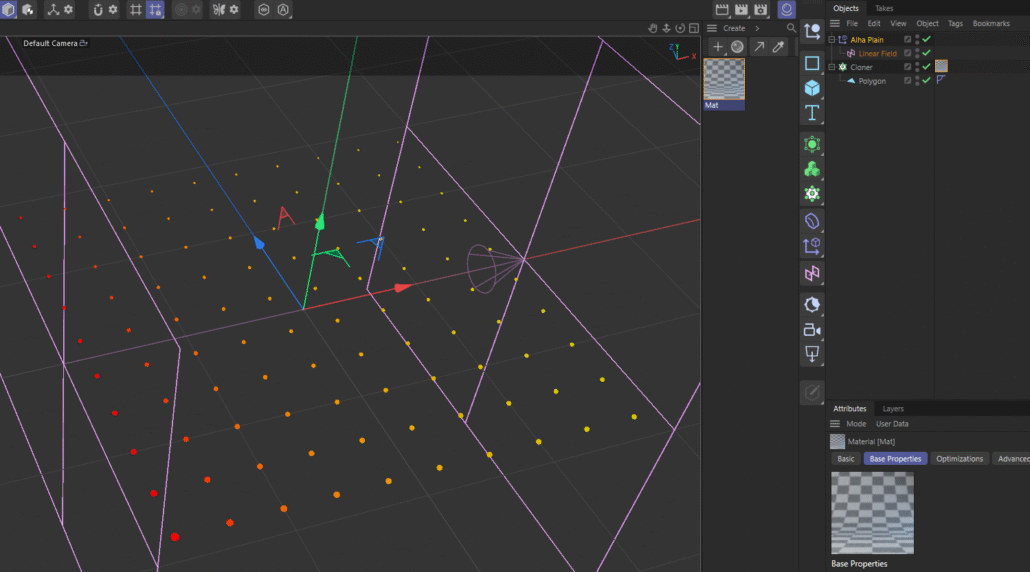The image size is (1030, 572).
Task: Open the Tags menu in Objects panel
Action: coord(955,23)
